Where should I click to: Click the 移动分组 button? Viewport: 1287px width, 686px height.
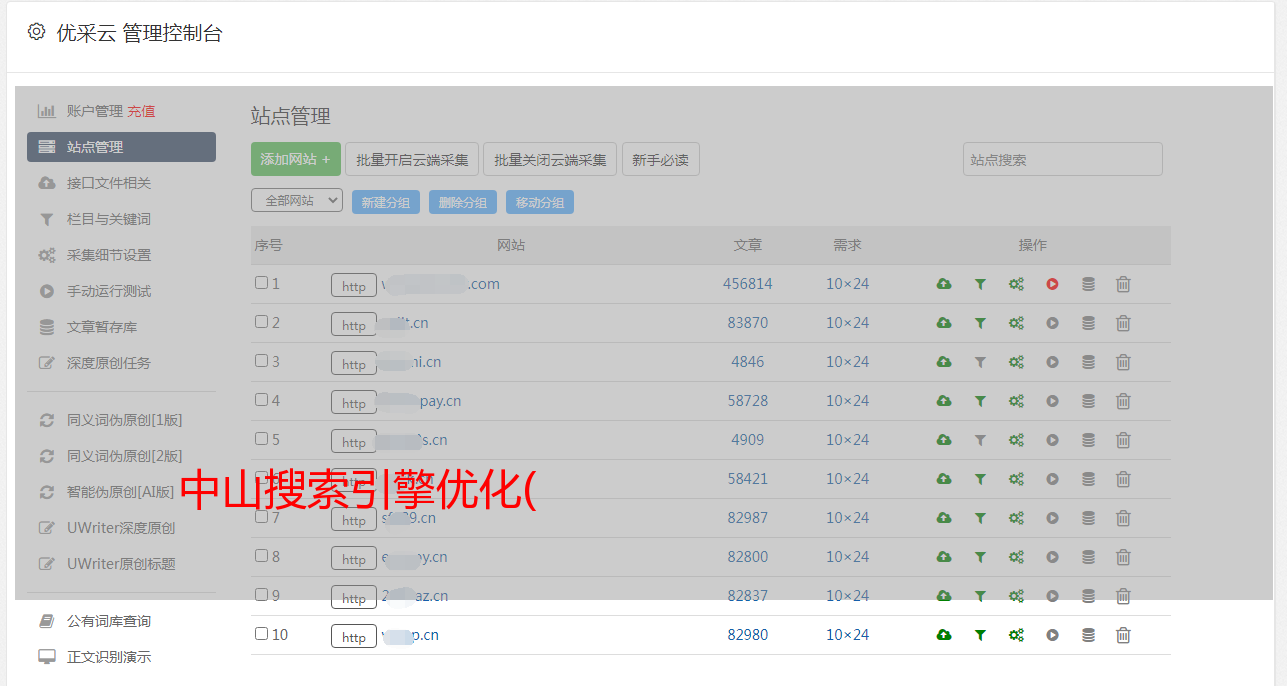click(540, 202)
